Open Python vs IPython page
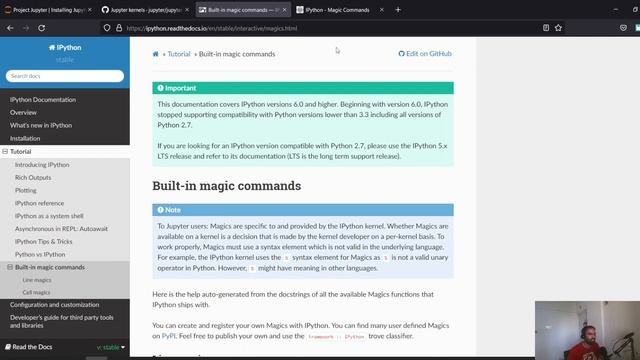Screen dimensions: 640x360 (x=40, y=254)
